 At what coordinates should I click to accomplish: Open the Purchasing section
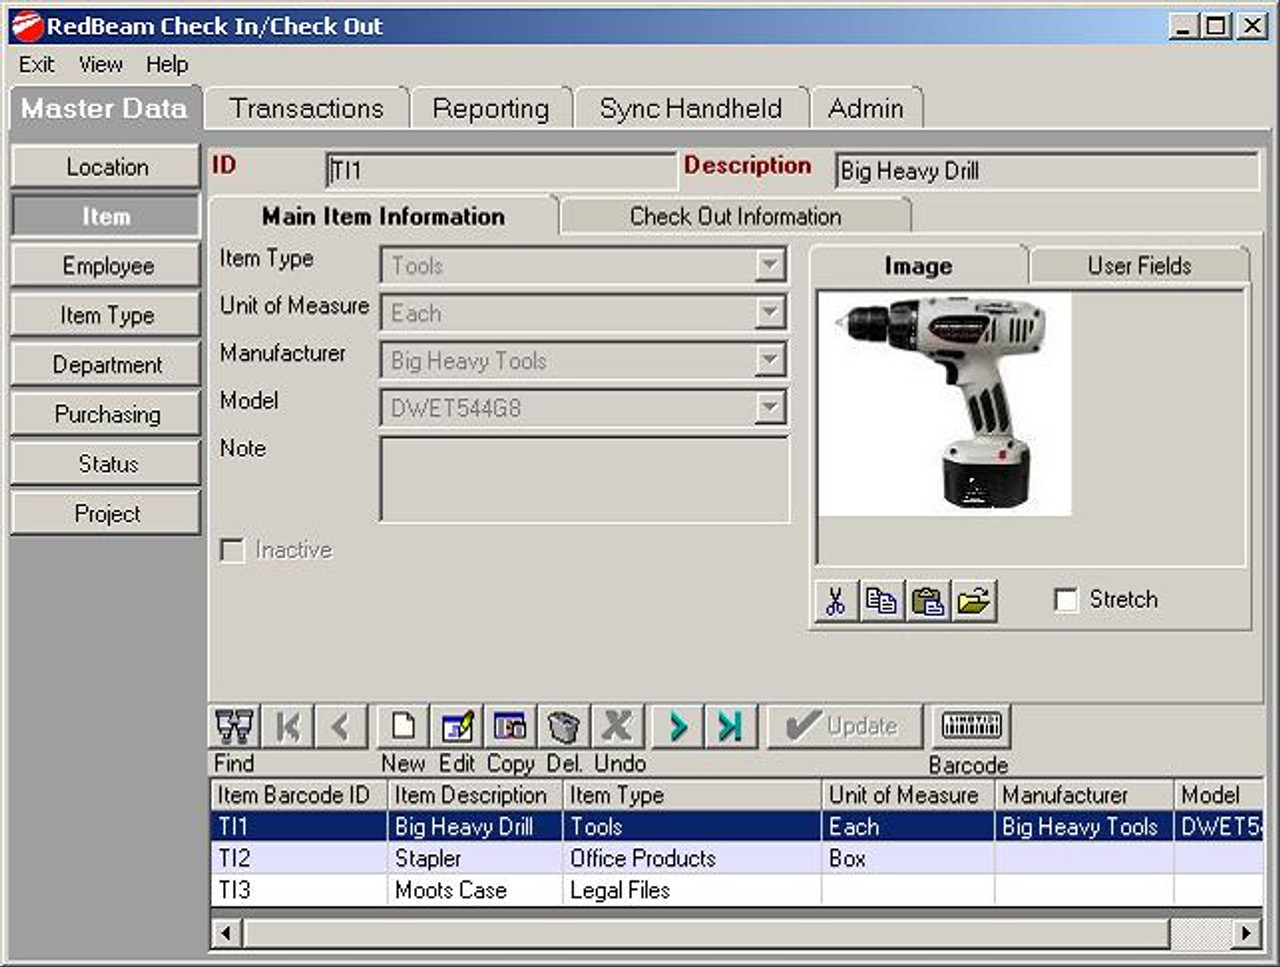[x=106, y=414]
